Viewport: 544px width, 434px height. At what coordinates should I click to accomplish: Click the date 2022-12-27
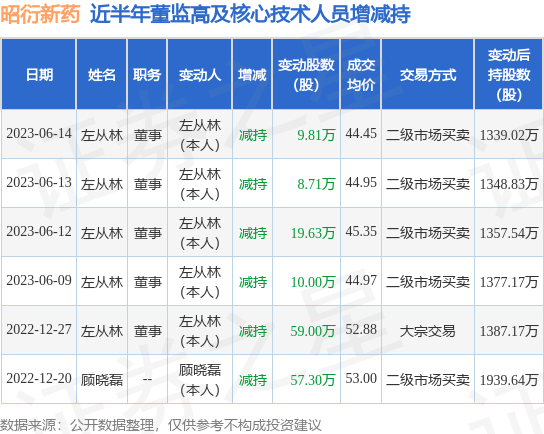click(39, 330)
